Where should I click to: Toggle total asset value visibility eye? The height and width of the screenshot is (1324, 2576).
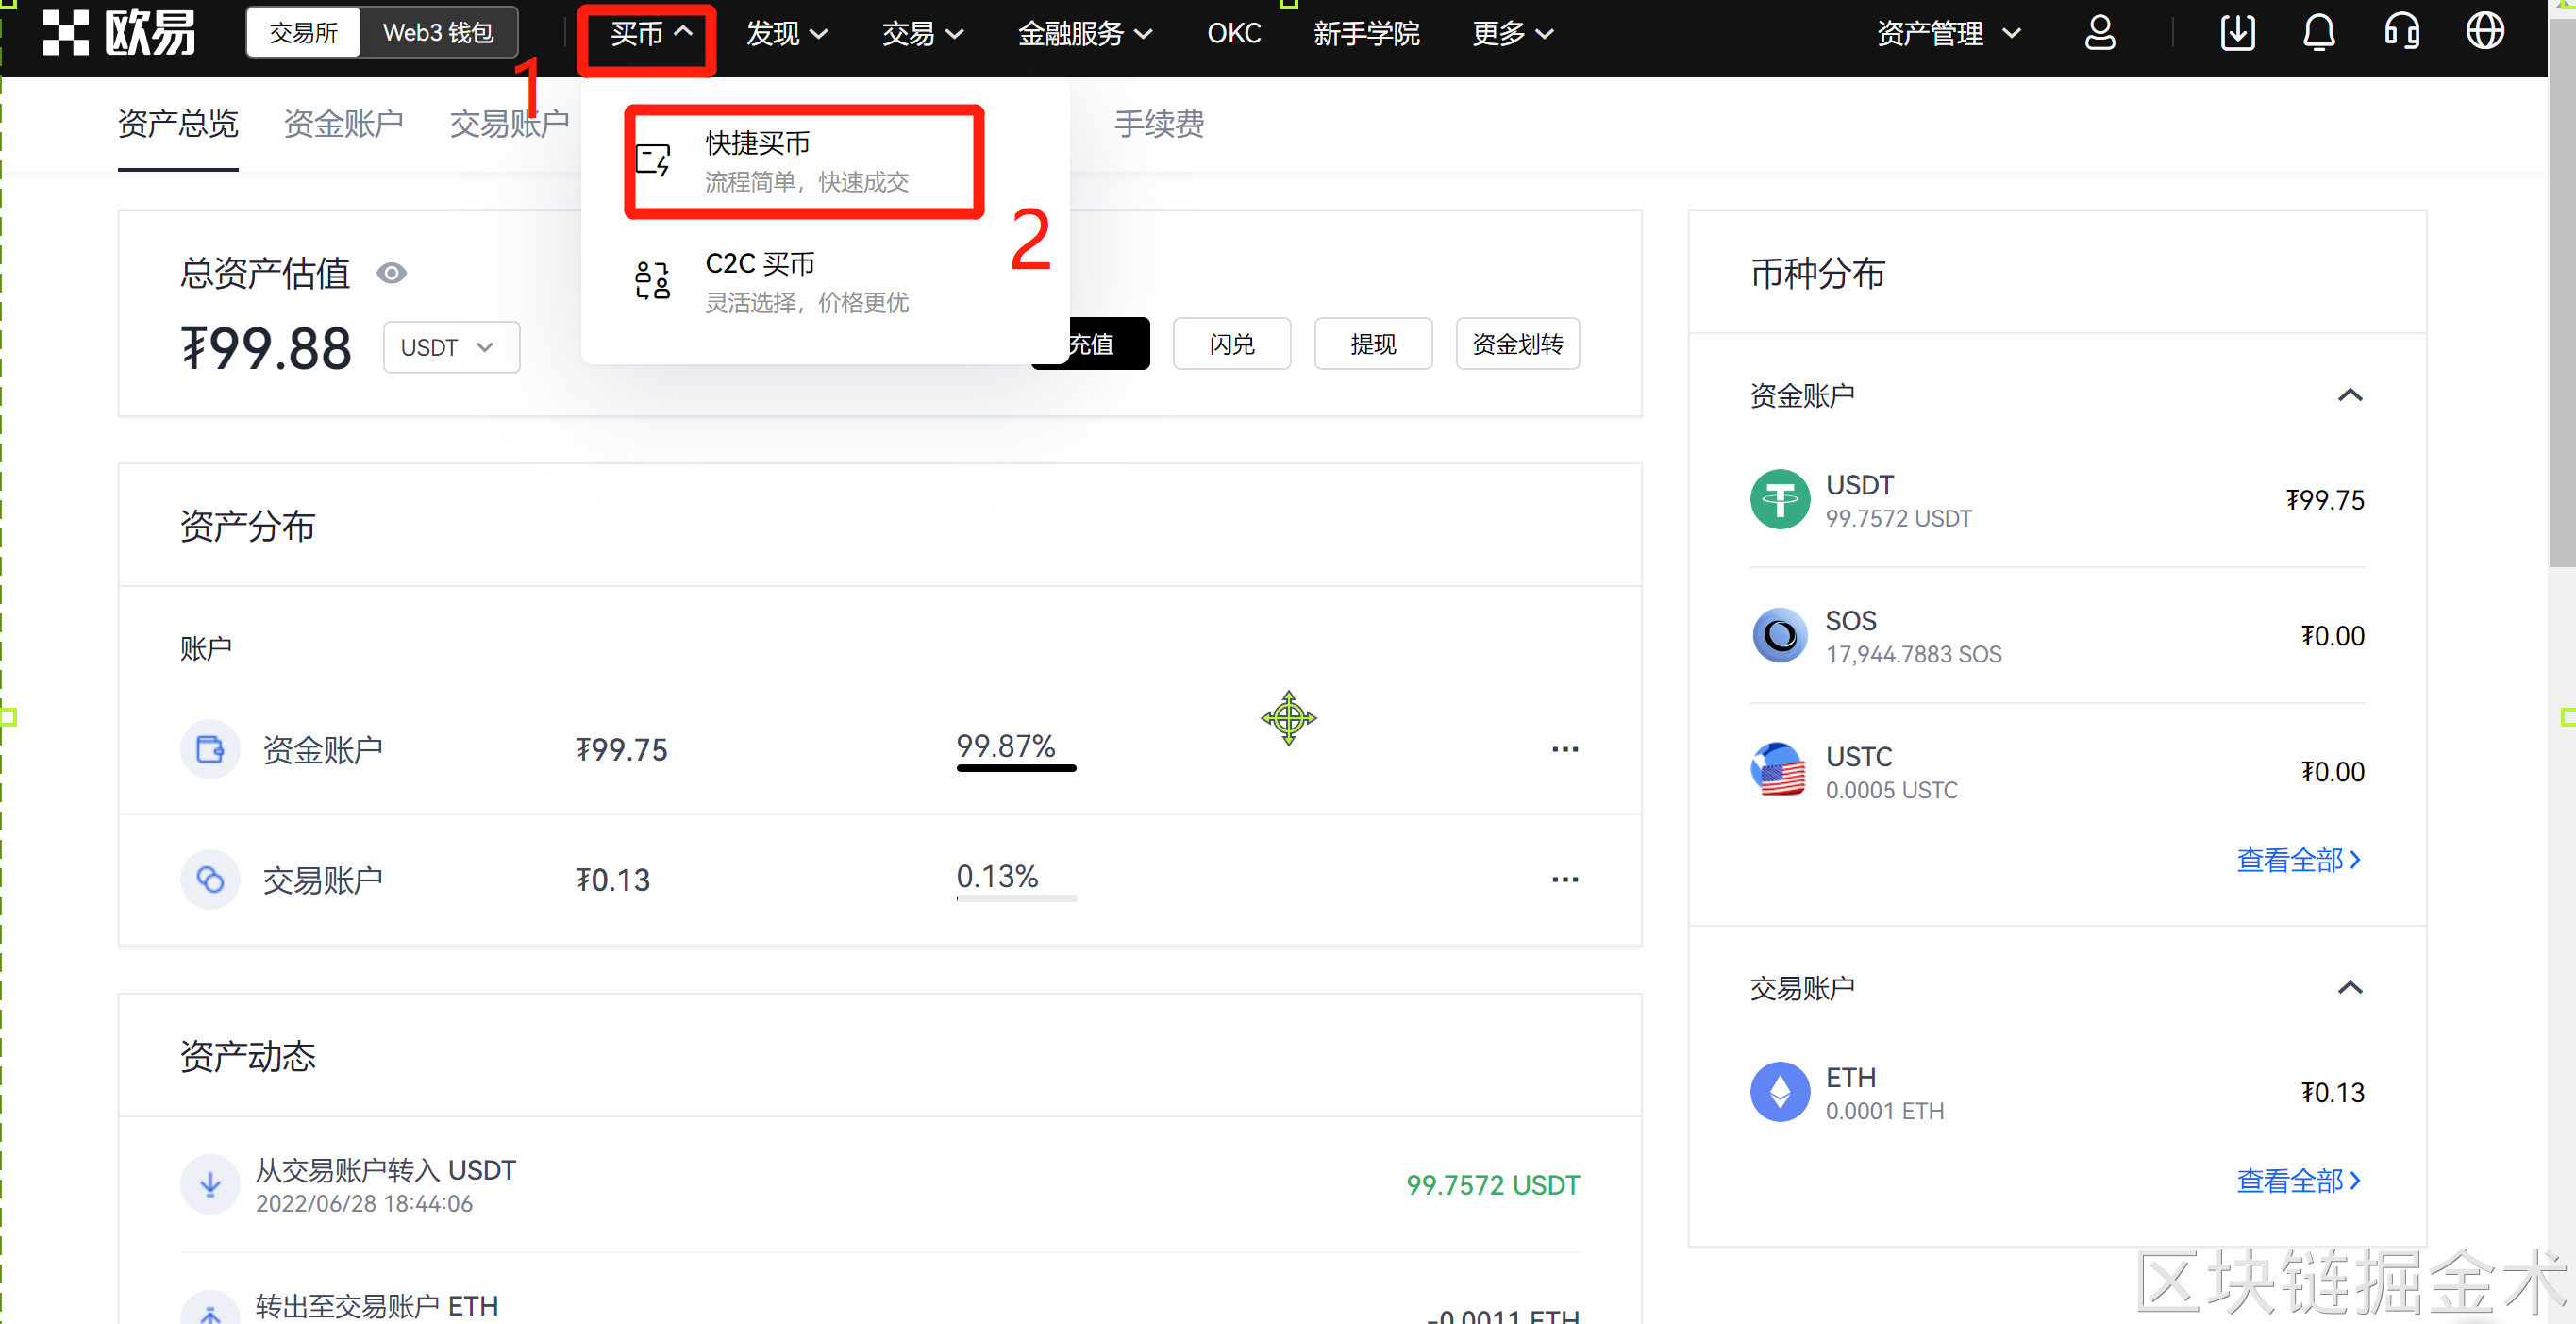coord(391,273)
